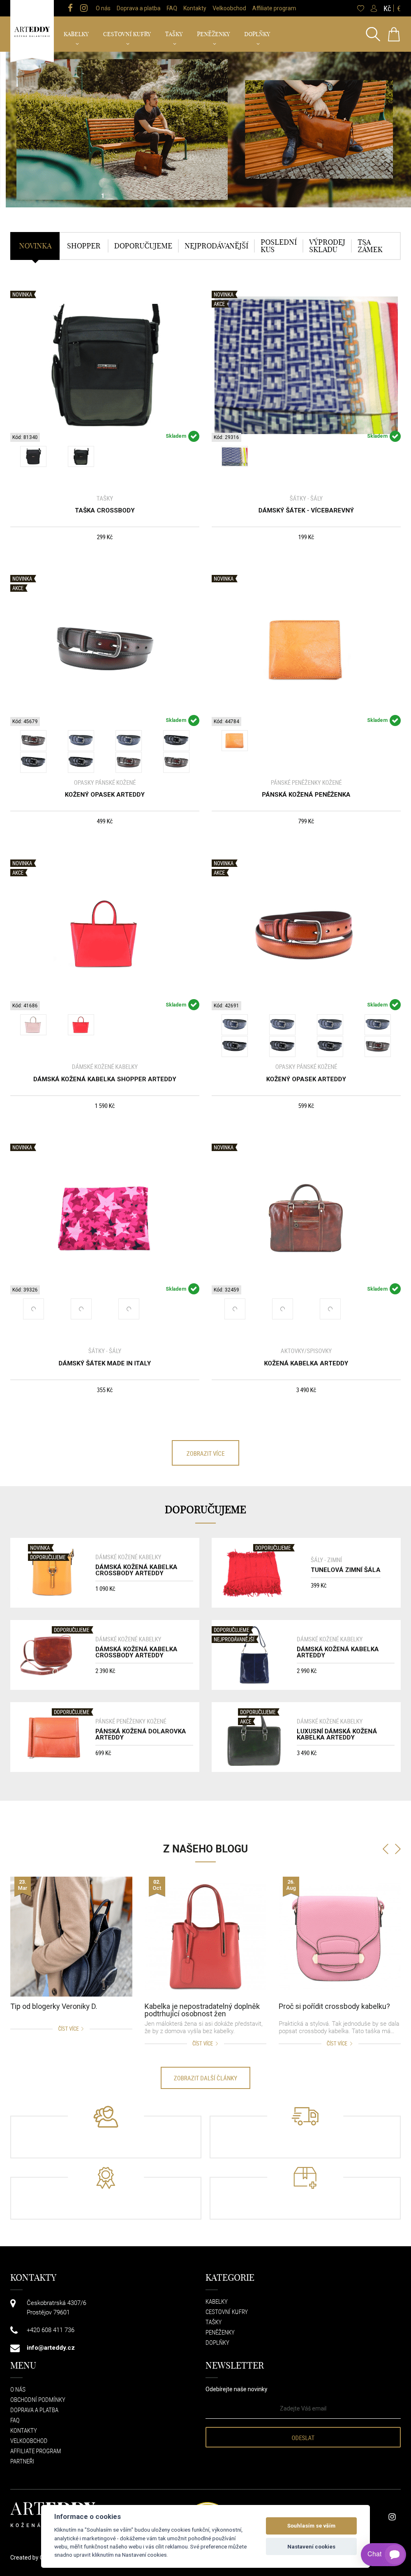Go to previous blog posts arrow

[385, 1849]
